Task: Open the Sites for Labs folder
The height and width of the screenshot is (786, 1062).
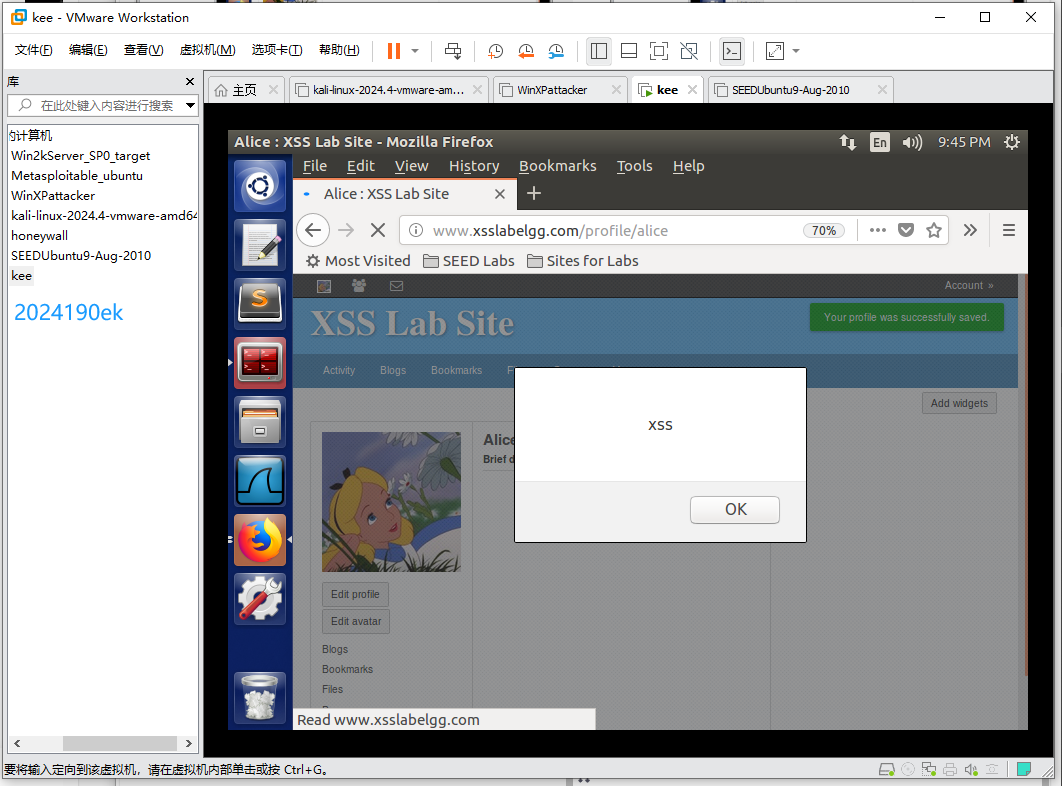Action: pos(582,261)
